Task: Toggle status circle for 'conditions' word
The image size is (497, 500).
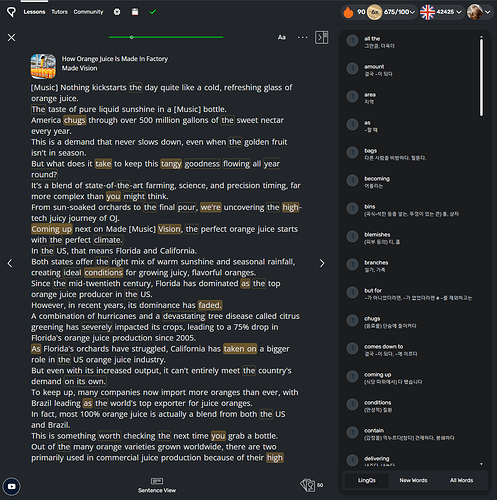Action: pyautogui.click(x=352, y=404)
